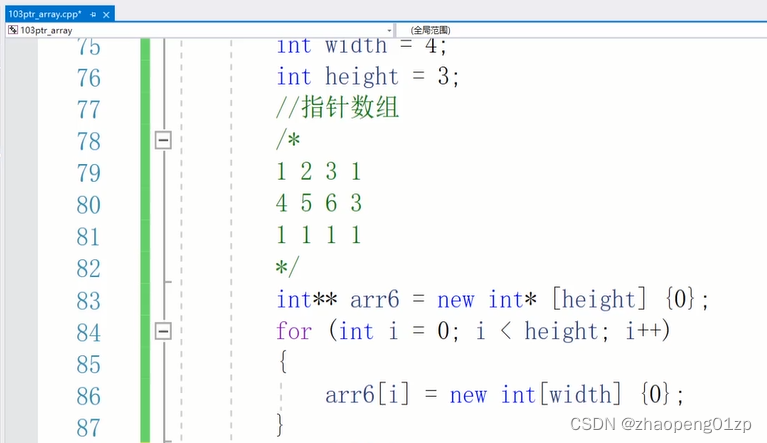Image resolution: width=767 pixels, height=443 pixels.
Task: Click line number 86
Action: [89, 396]
